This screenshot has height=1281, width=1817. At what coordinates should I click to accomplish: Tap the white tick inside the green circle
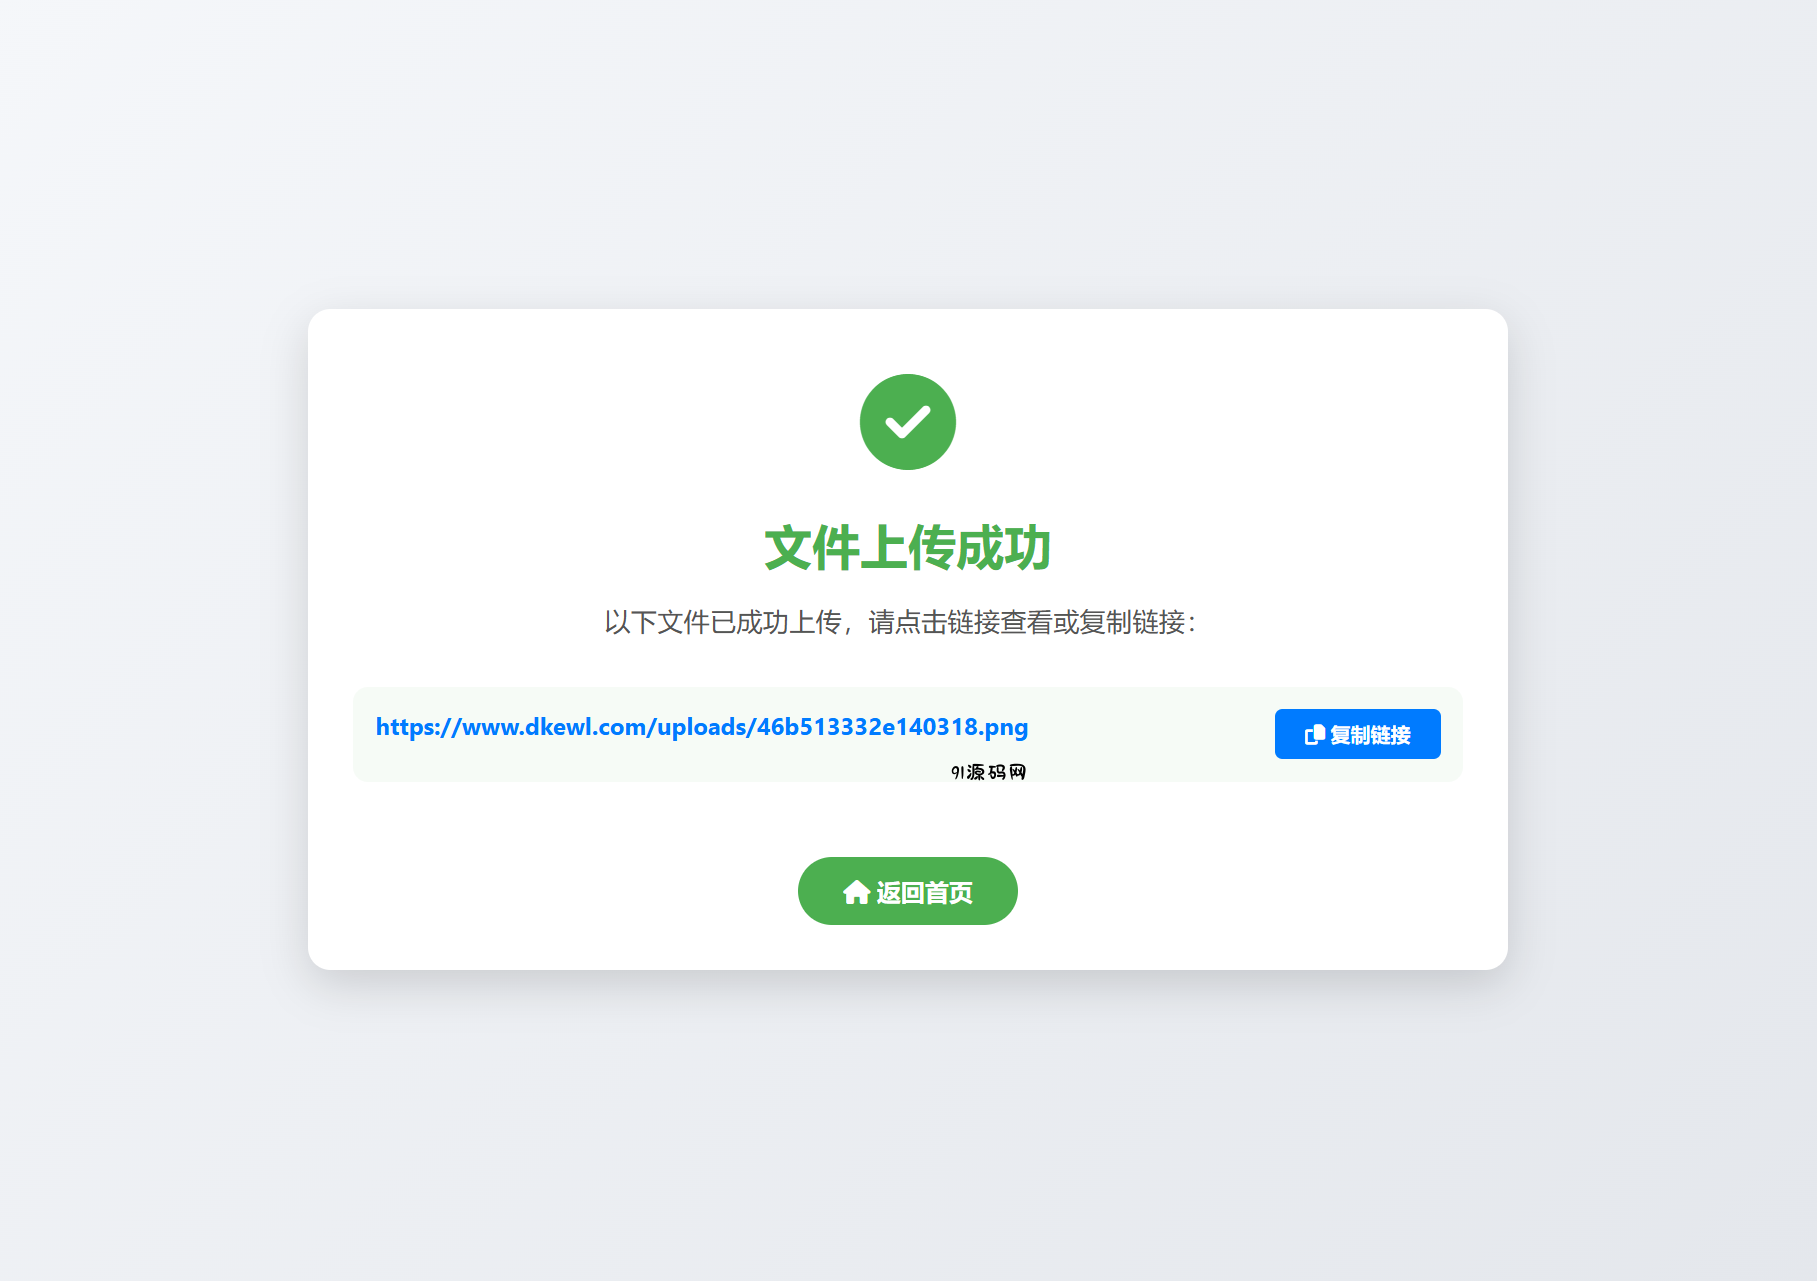click(908, 422)
